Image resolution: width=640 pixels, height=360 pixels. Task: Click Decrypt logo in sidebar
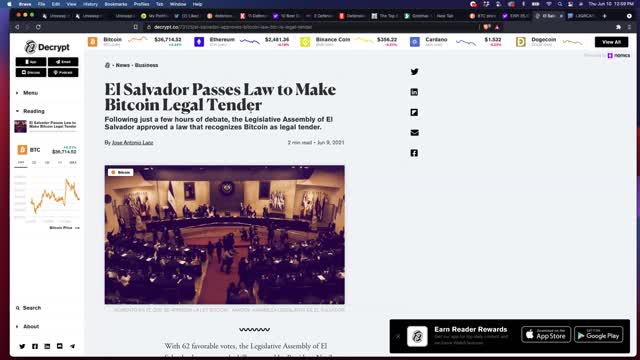coord(47,47)
